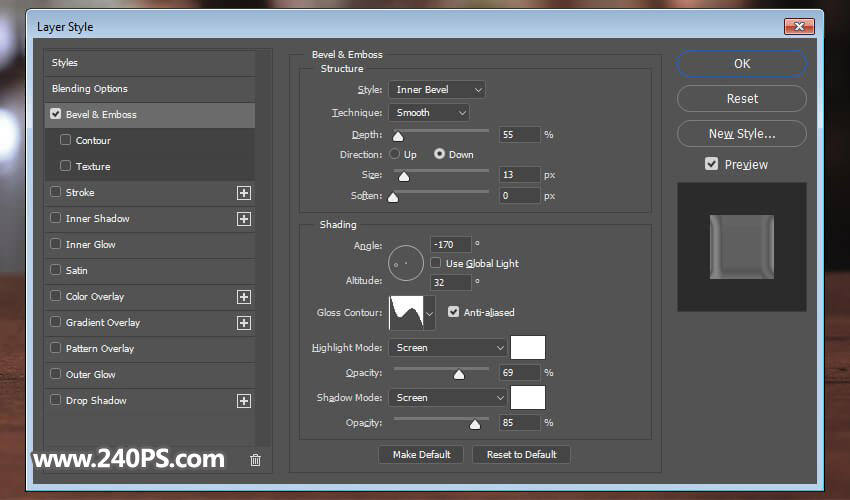
Task: Click Make Default button
Action: click(421, 454)
